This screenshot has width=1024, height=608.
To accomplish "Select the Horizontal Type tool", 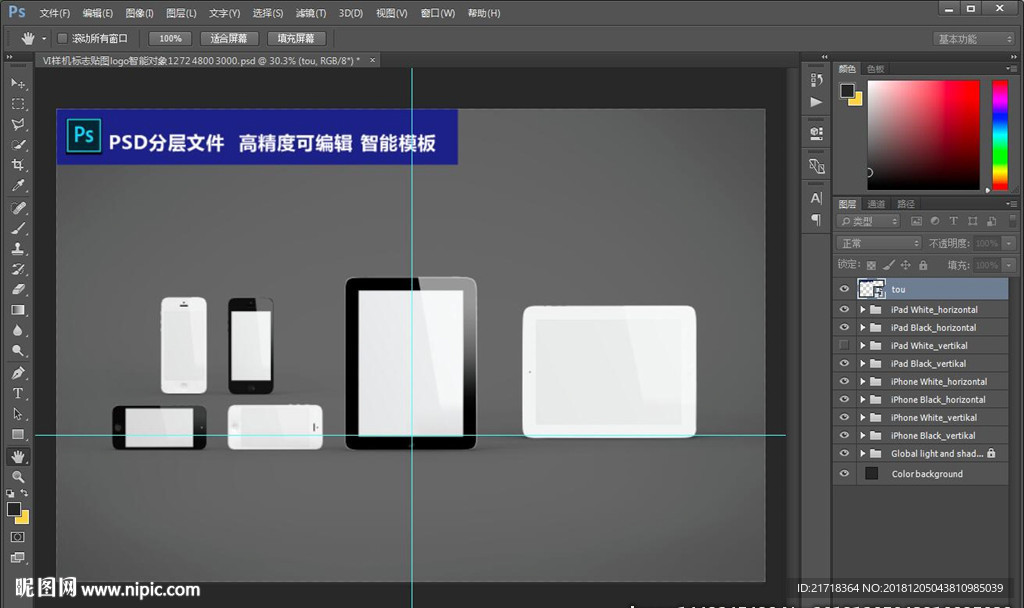I will [x=18, y=393].
